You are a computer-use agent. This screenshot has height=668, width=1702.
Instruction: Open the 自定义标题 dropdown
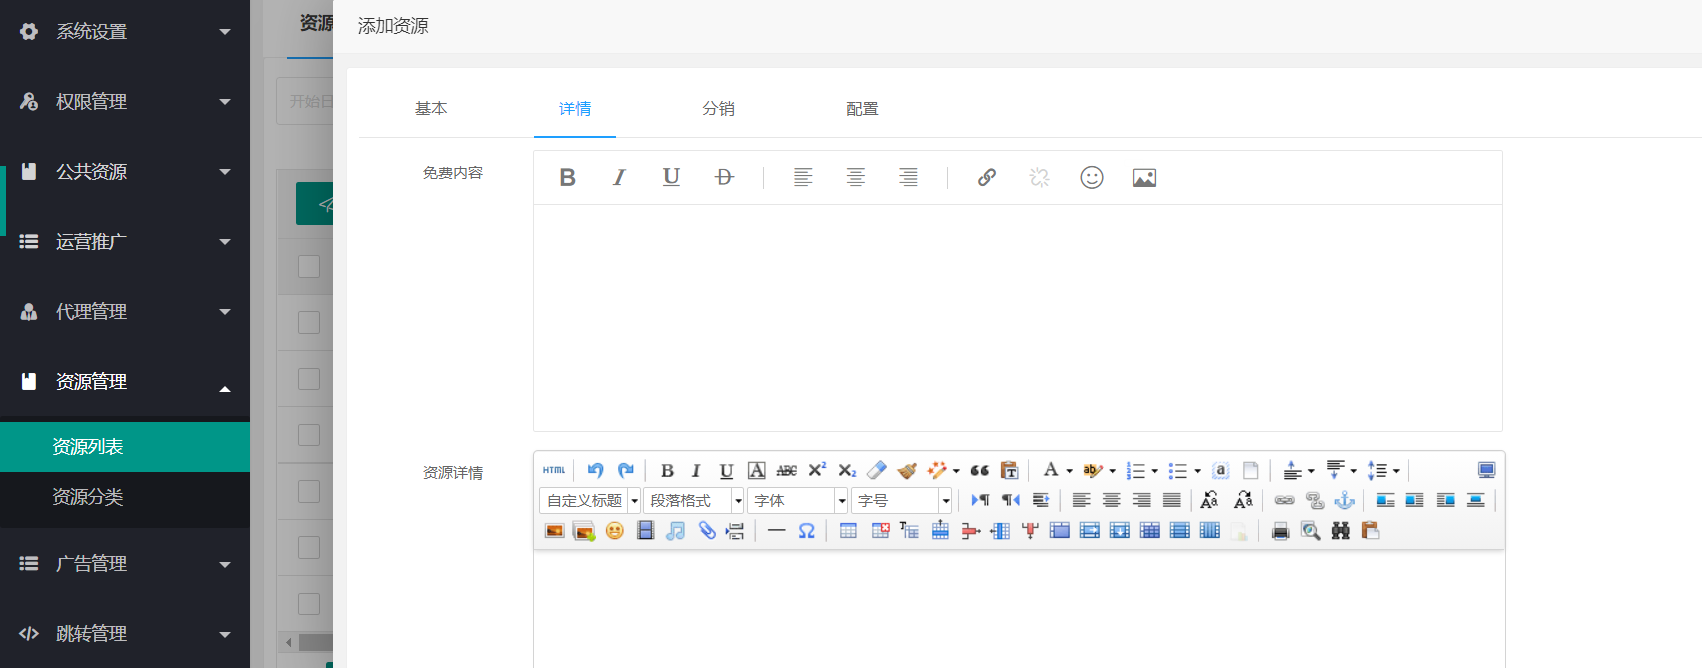pos(590,500)
